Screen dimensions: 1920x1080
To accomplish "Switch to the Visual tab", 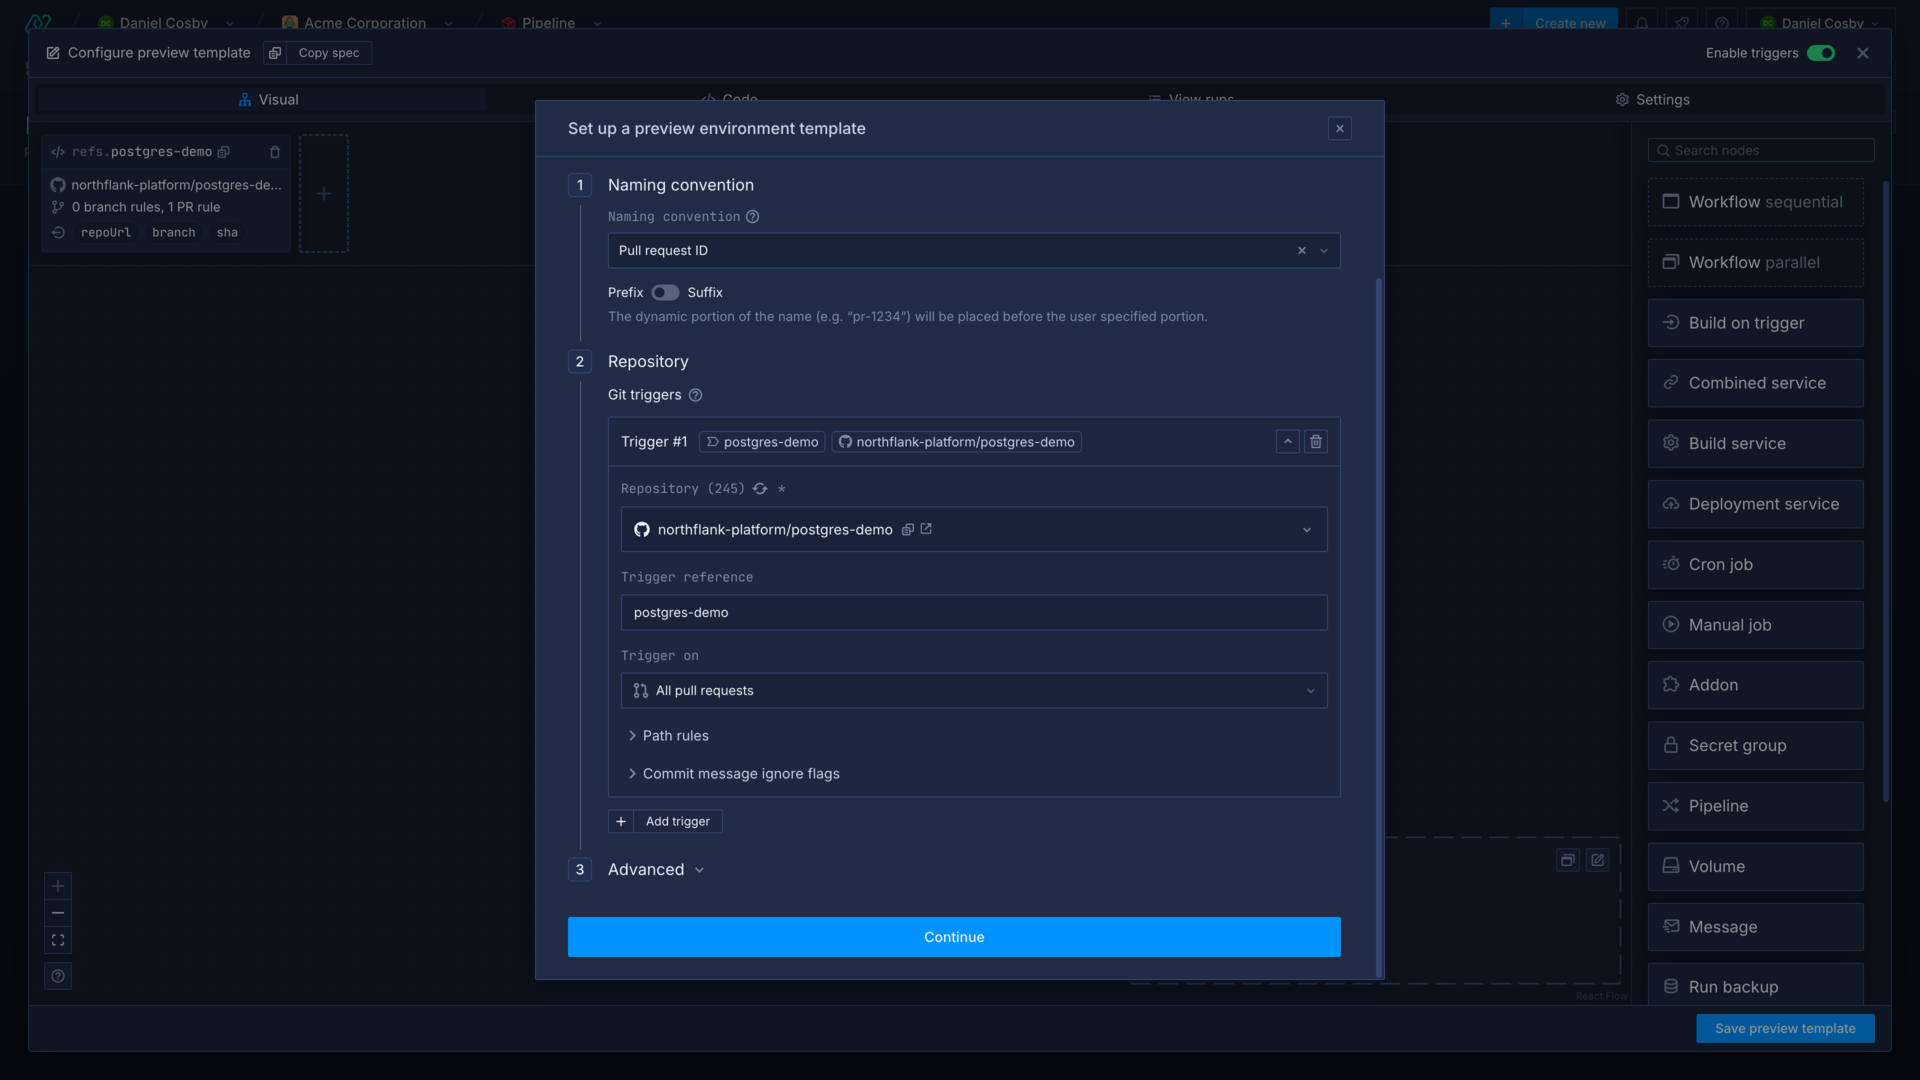I will (x=268, y=100).
